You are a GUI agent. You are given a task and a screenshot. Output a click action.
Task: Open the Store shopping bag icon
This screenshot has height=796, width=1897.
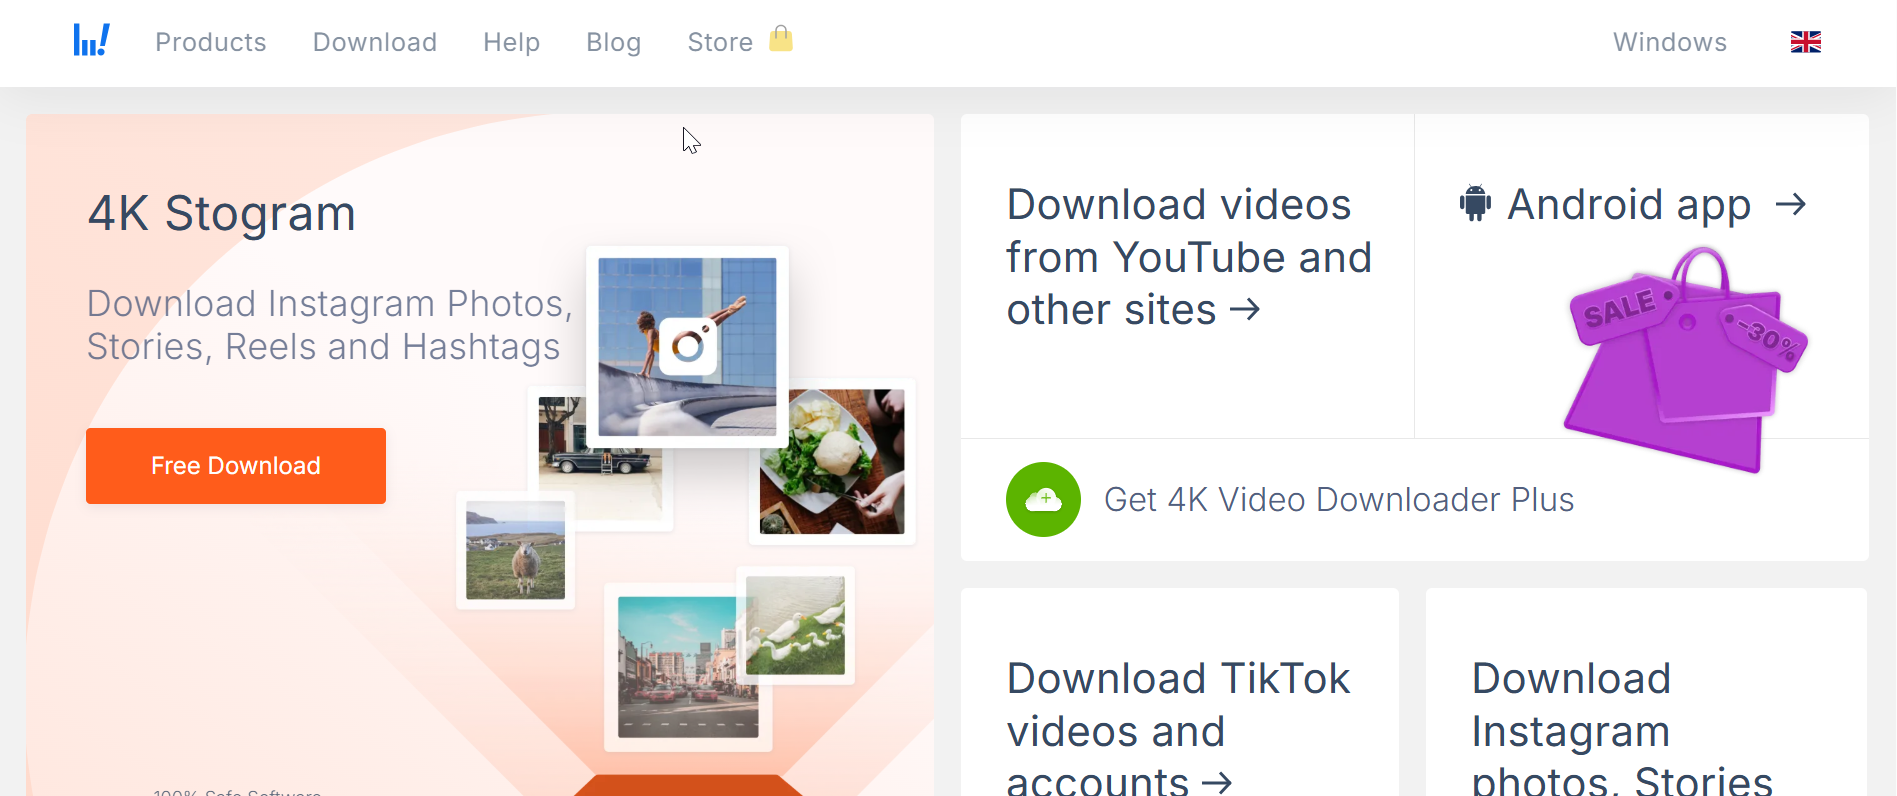click(x=781, y=39)
